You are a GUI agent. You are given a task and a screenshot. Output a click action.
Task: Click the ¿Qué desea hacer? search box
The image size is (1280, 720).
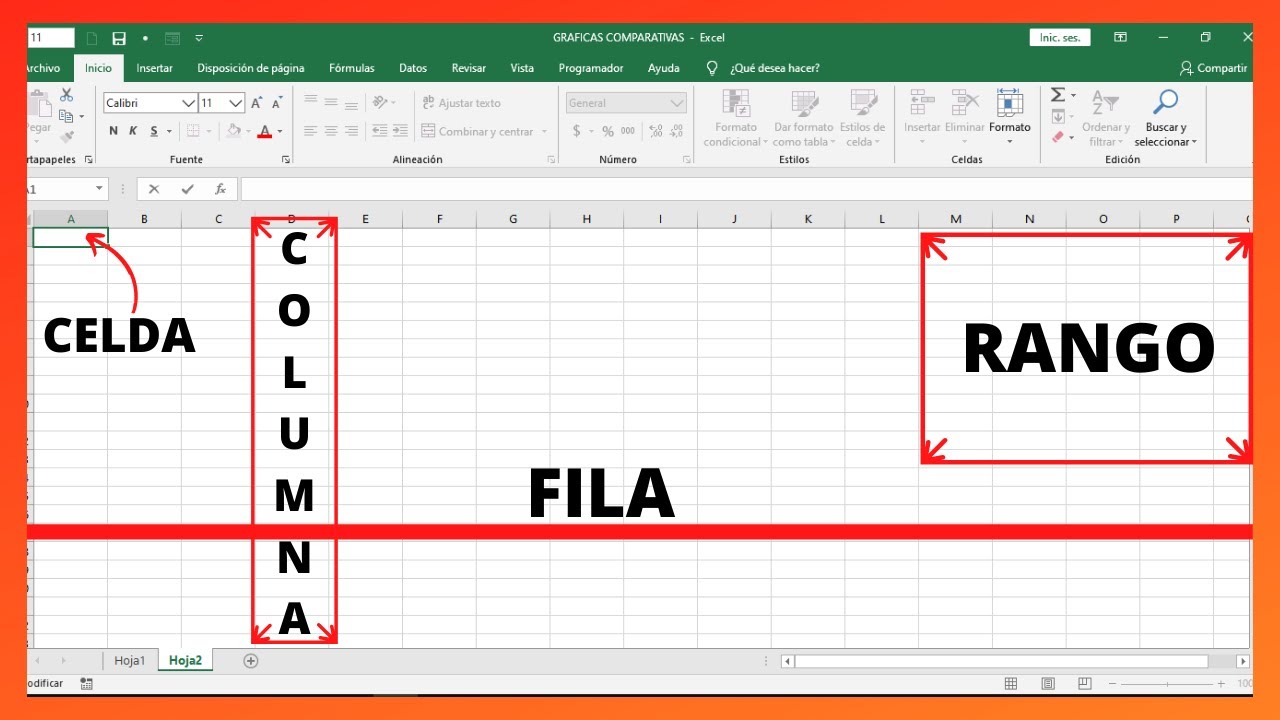pos(774,68)
